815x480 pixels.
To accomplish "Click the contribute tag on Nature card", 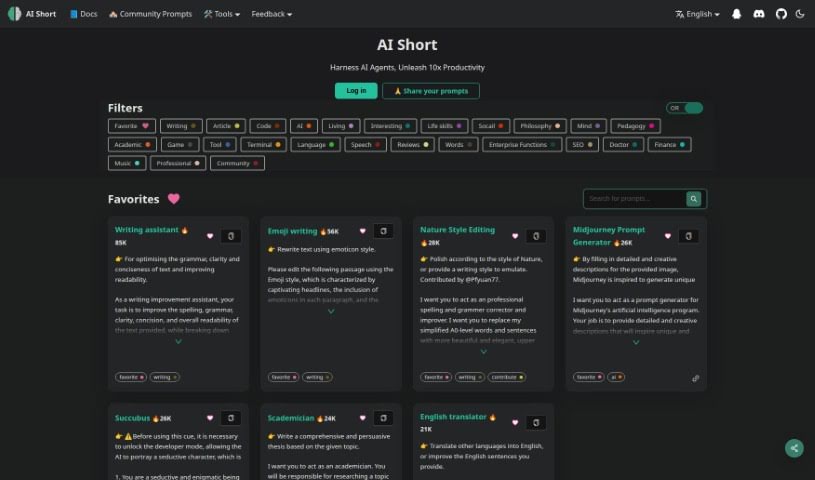I will coord(506,377).
